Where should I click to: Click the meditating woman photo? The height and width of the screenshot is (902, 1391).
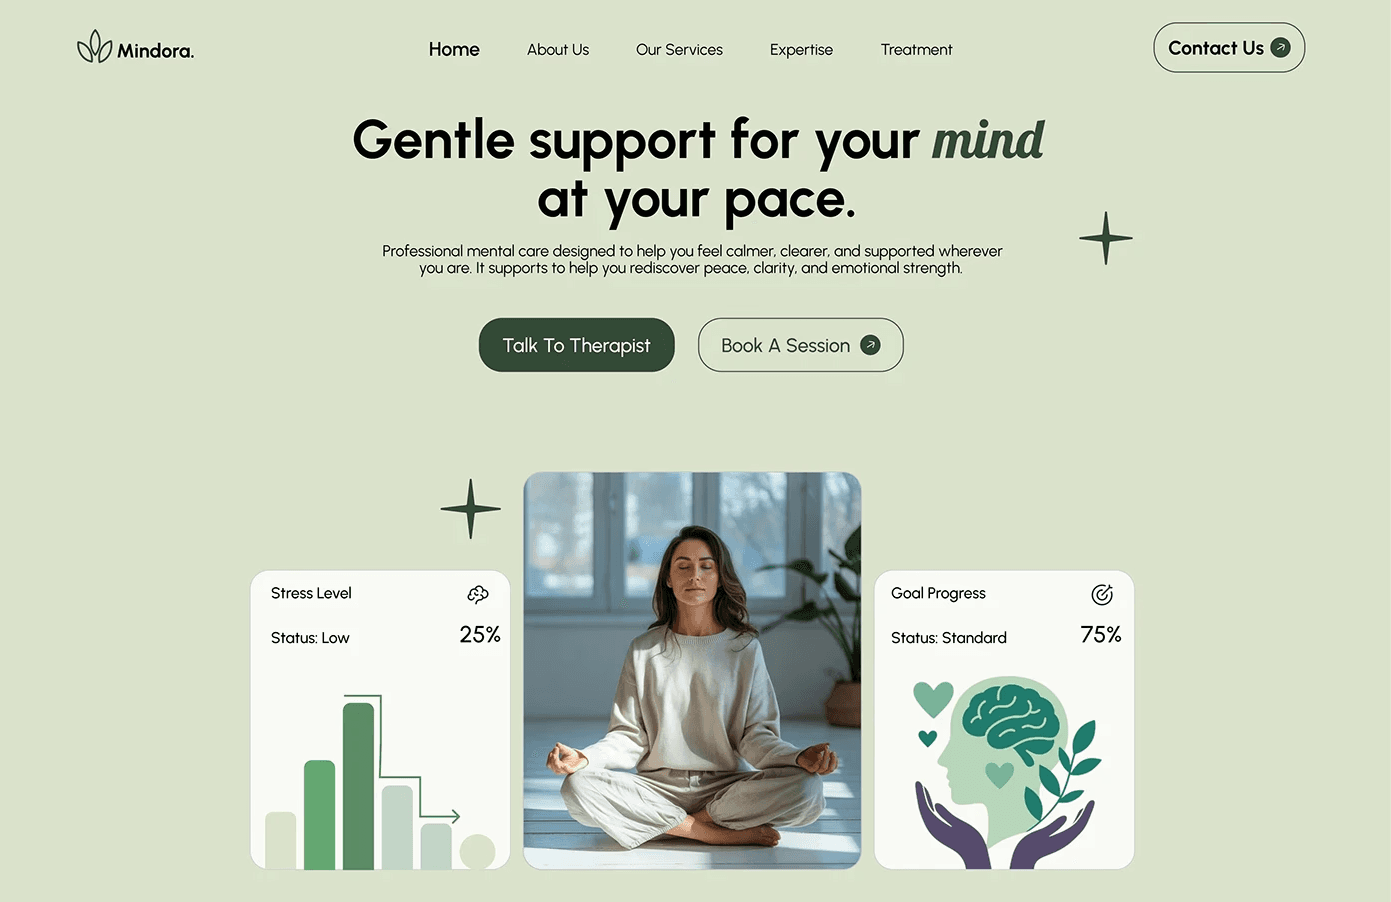coord(692,670)
